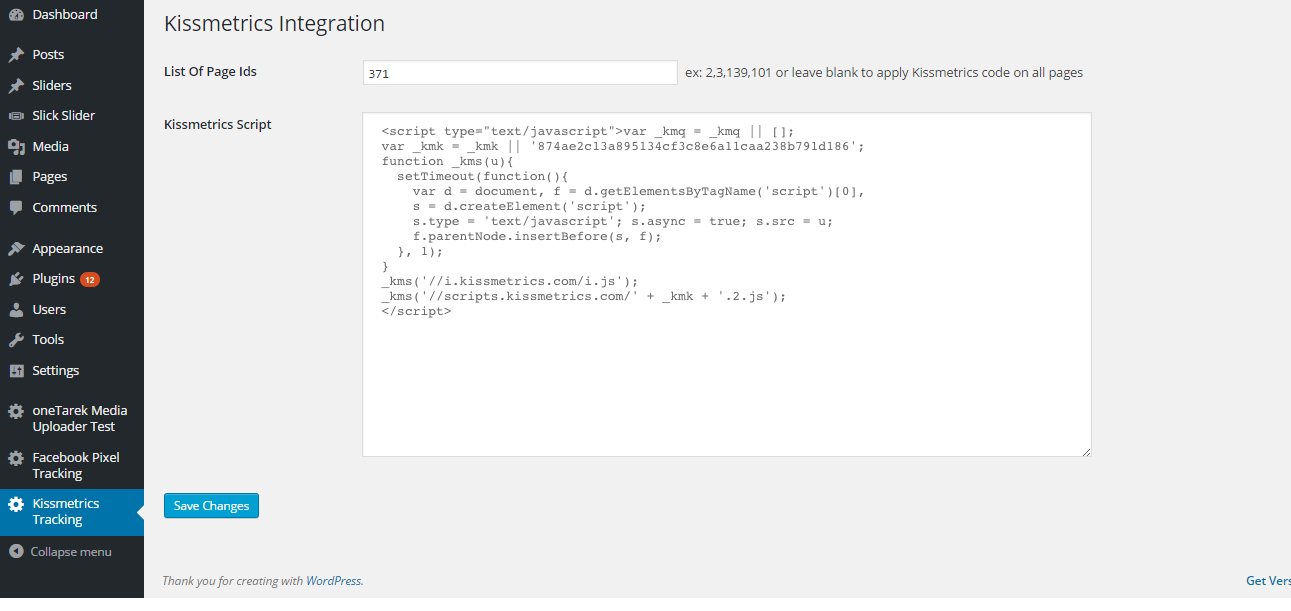The height and width of the screenshot is (611, 1291).
Task: Follow the WordPress footer link
Action: click(334, 581)
